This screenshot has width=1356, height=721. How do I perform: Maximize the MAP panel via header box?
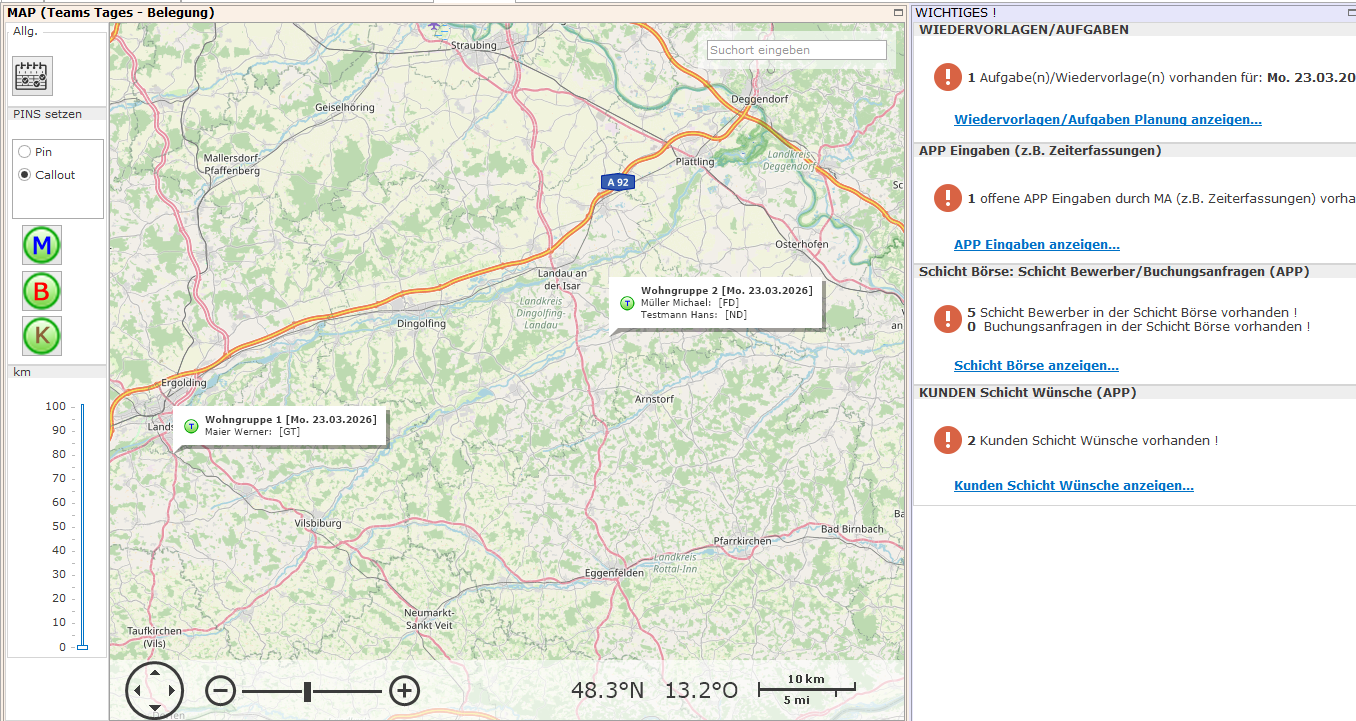(x=899, y=12)
